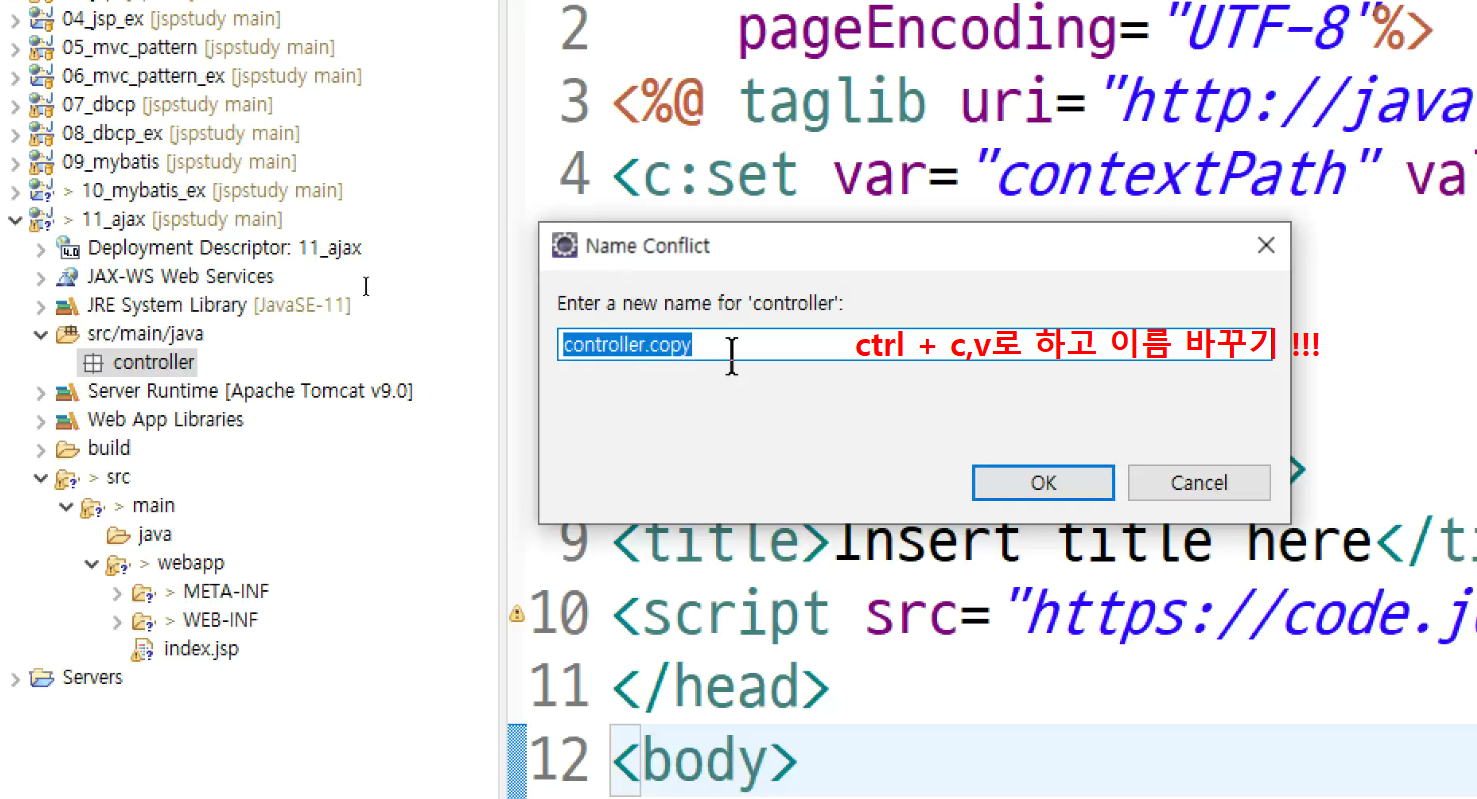Expand the Servers project

[15, 678]
